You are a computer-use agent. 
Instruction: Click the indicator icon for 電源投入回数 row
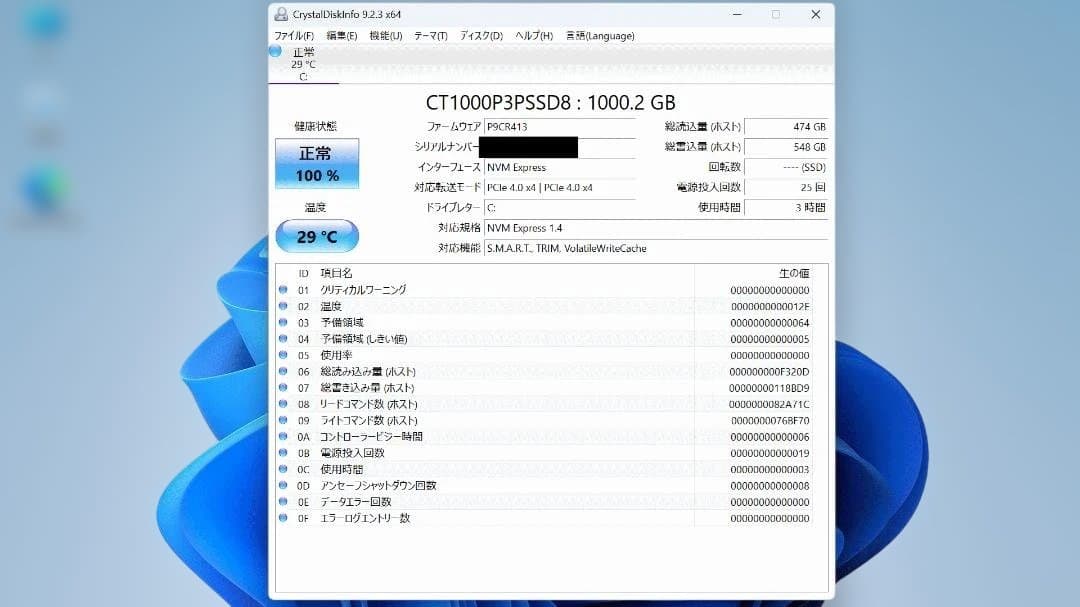(x=283, y=453)
